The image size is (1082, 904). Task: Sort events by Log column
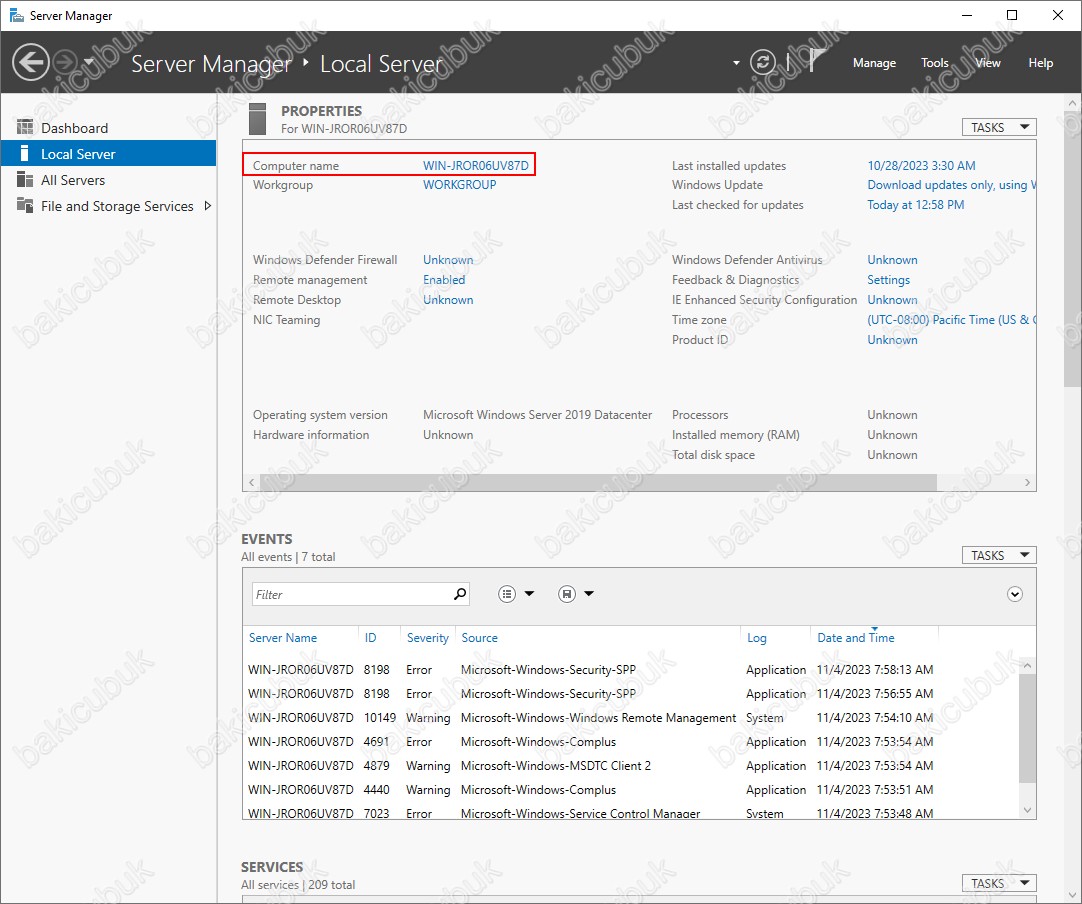point(757,638)
